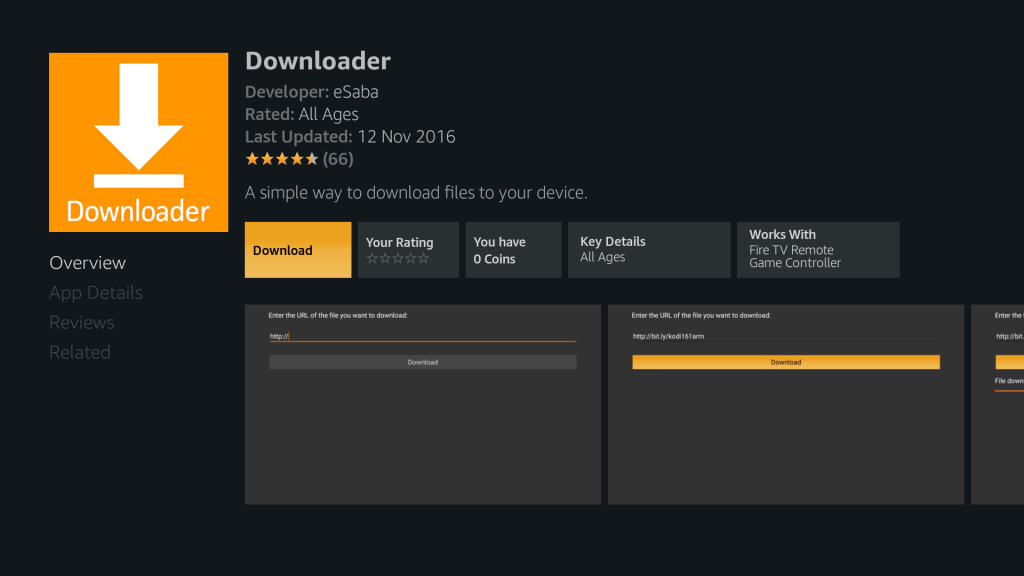The image size is (1024, 576).
Task: Select the Works With tile
Action: 818,250
